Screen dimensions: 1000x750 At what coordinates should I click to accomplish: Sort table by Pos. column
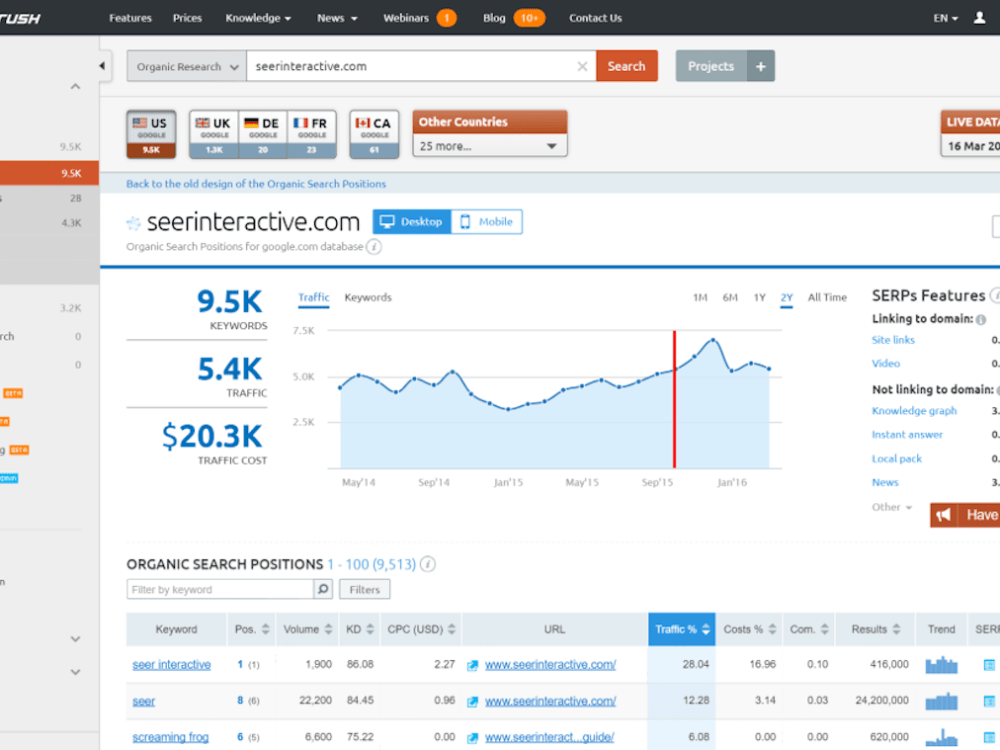tap(252, 629)
